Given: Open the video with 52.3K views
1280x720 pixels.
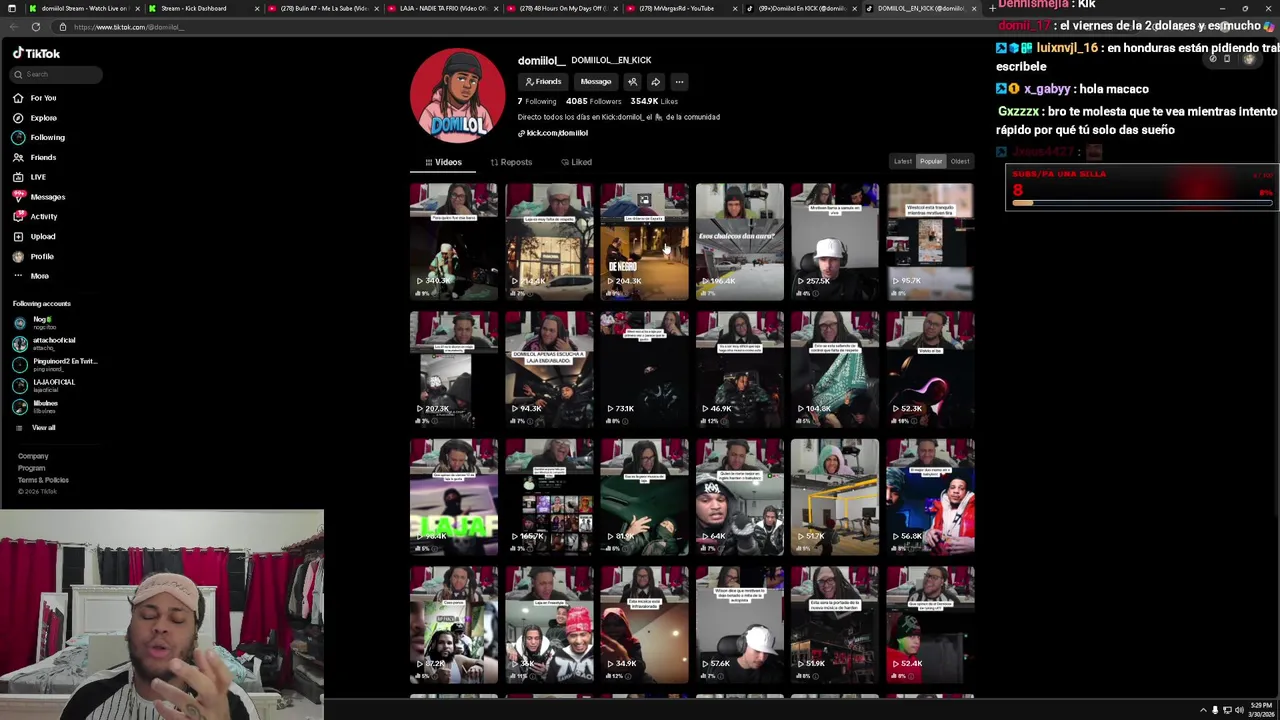Looking at the screenshot, I should [x=930, y=369].
